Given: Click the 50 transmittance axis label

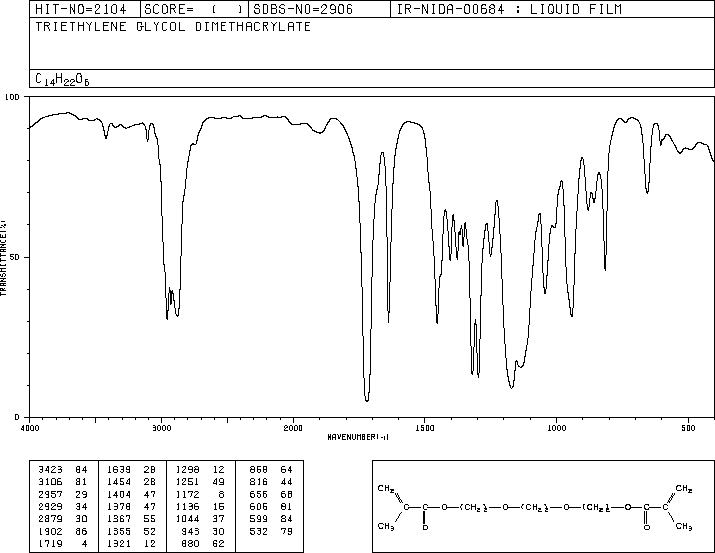Looking at the screenshot, I should click(x=15, y=257).
